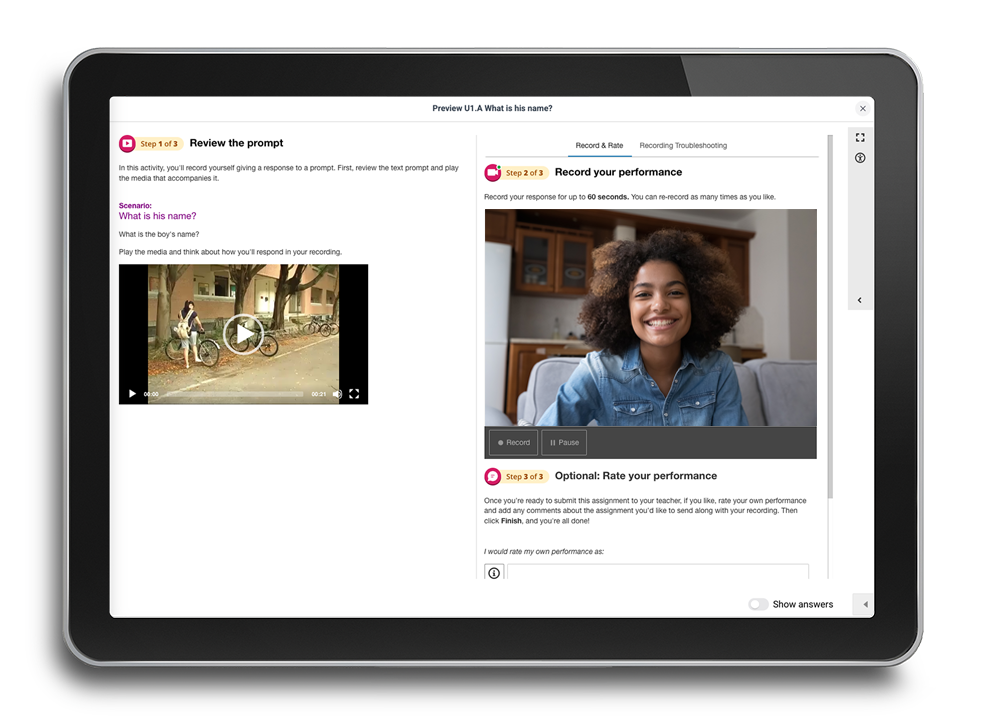Image resolution: width=985 pixels, height=720 pixels.
Task: Collapse the right panel using the chevron
Action: [860, 300]
